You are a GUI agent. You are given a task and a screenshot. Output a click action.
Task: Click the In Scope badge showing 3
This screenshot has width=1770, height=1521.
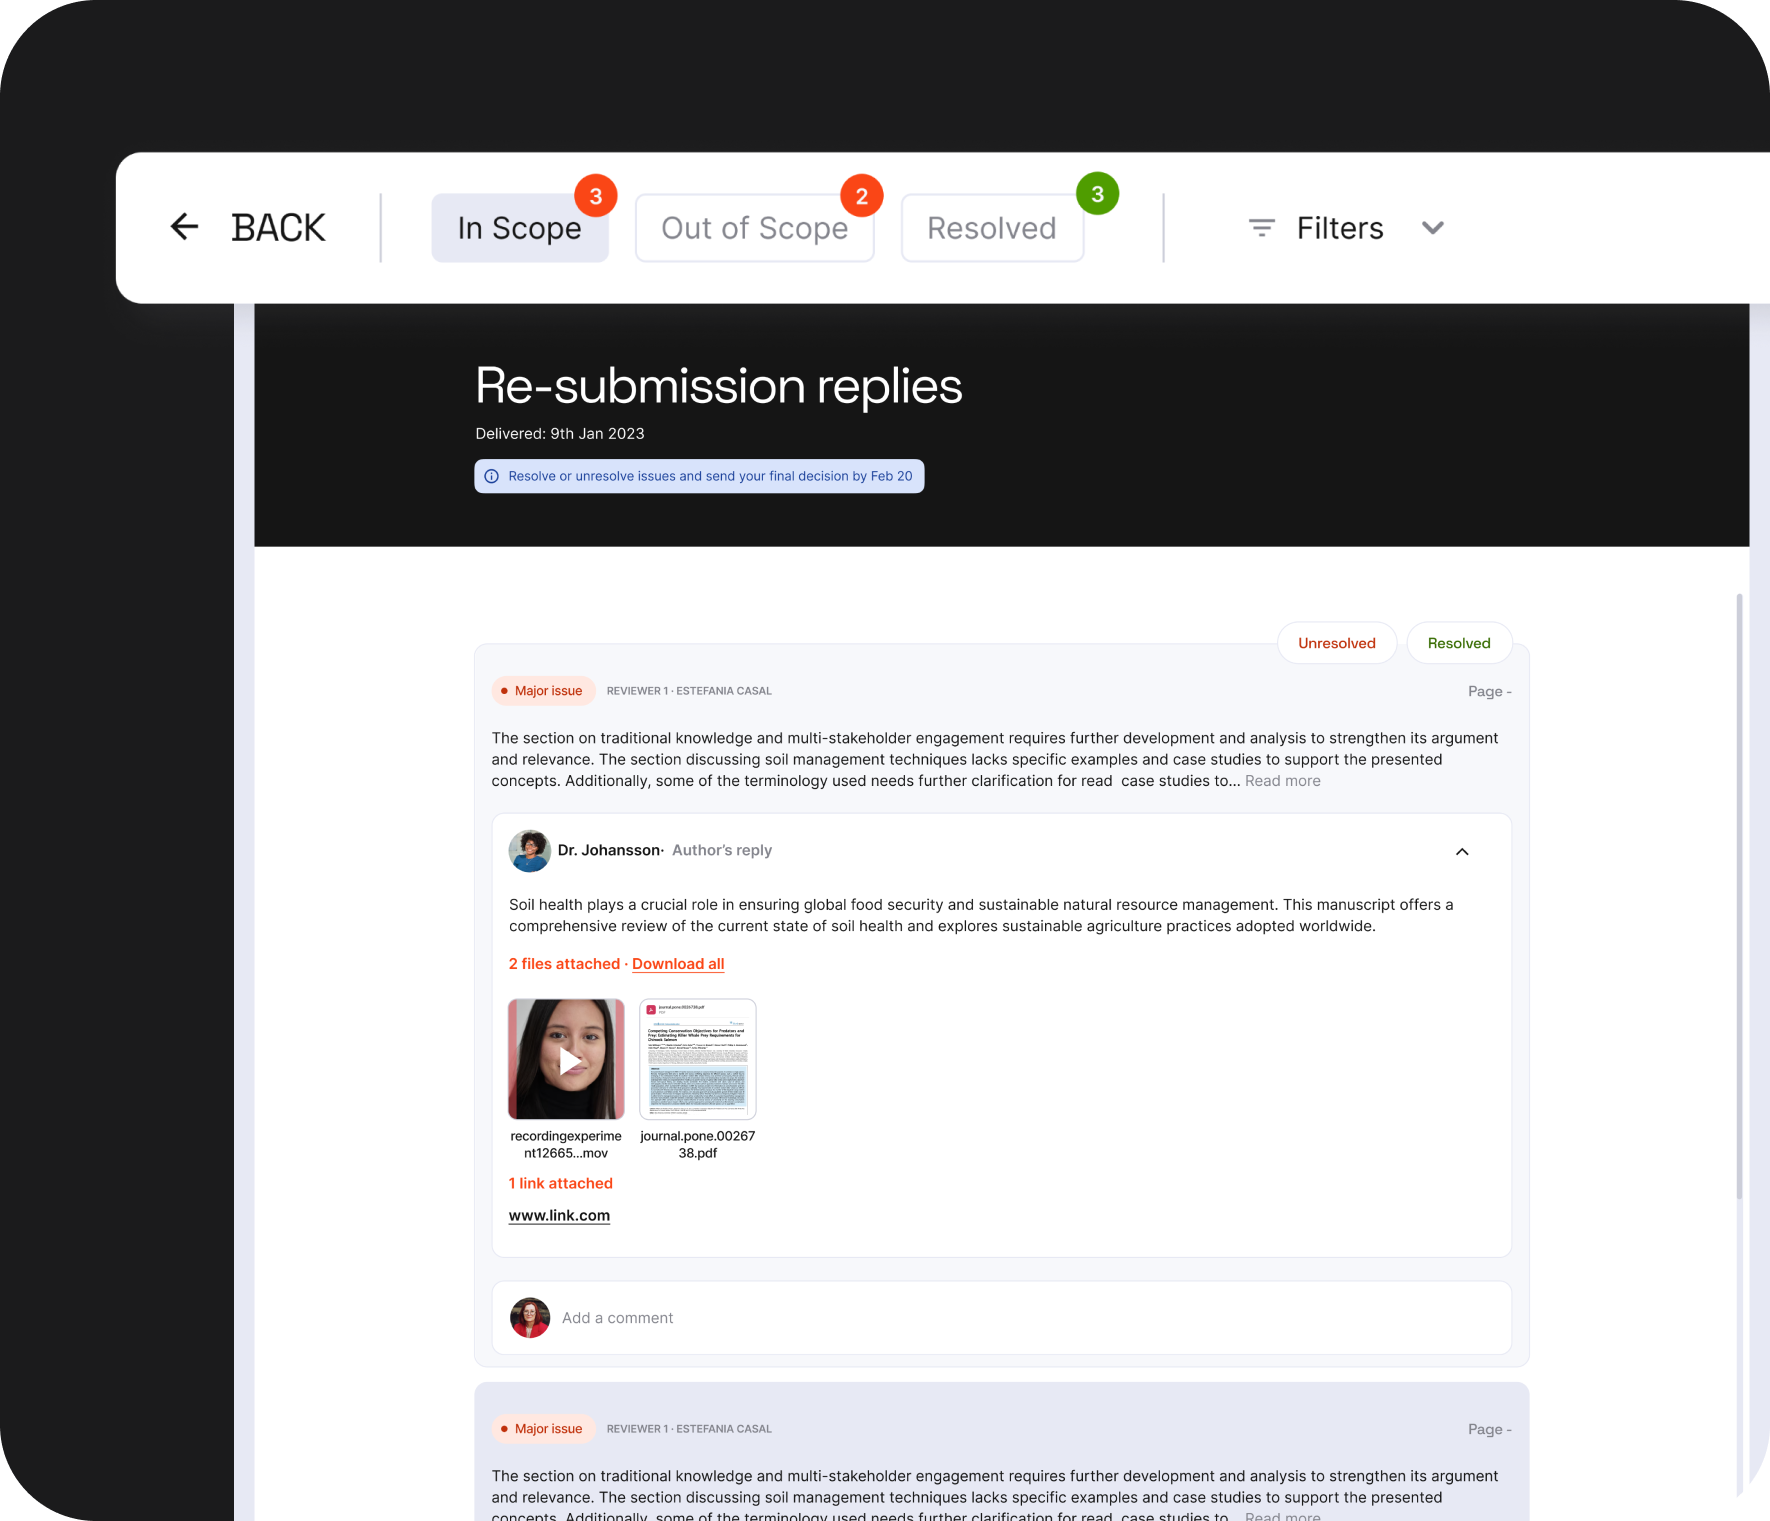pos(596,196)
